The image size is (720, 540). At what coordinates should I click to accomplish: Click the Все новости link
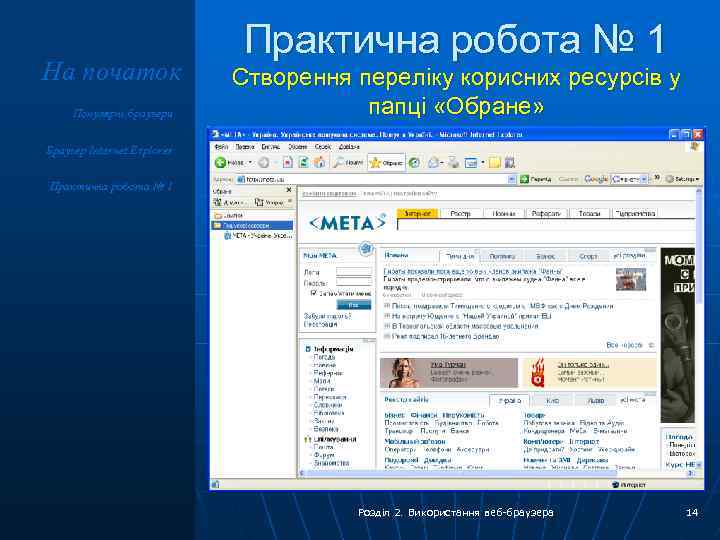[624, 345]
